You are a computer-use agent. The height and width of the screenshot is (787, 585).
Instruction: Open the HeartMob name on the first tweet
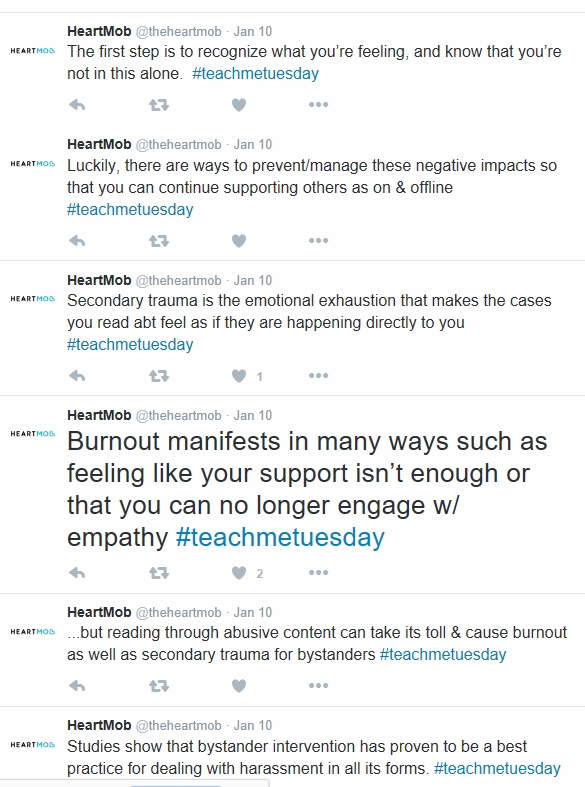(x=99, y=31)
